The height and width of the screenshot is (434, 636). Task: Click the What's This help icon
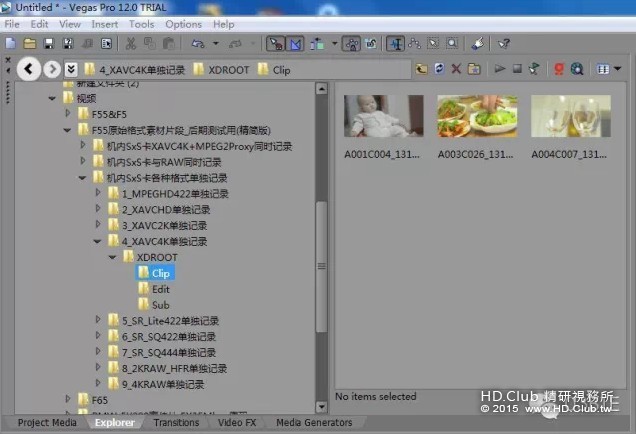pyautogui.click(x=504, y=43)
